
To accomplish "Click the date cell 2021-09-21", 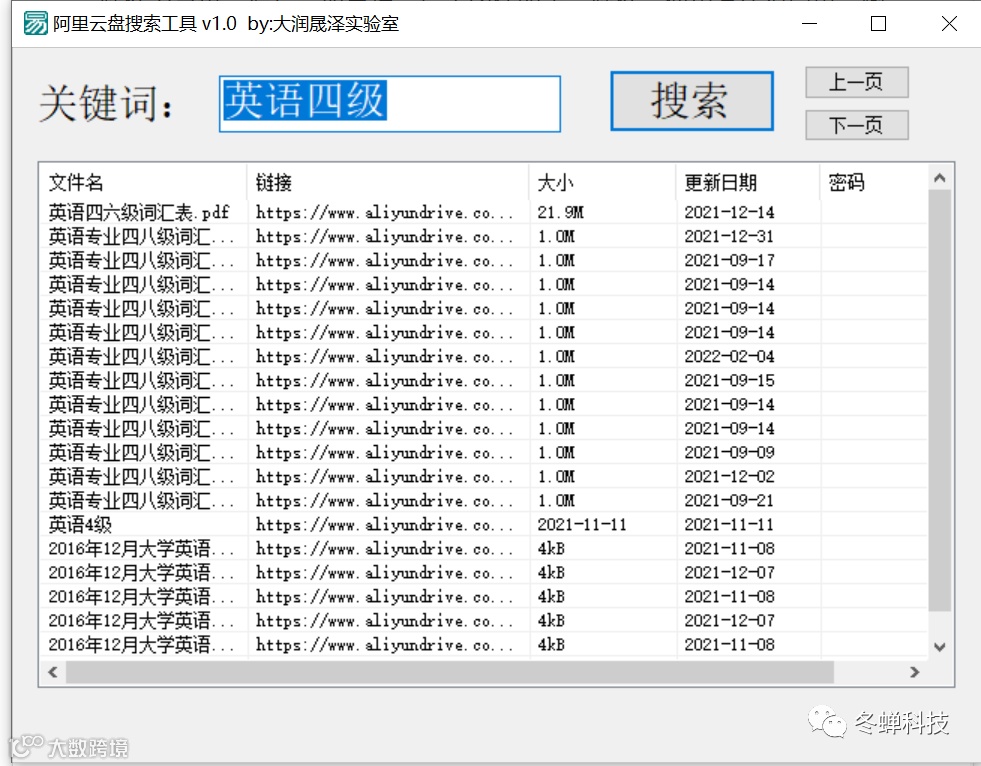I will click(729, 501).
